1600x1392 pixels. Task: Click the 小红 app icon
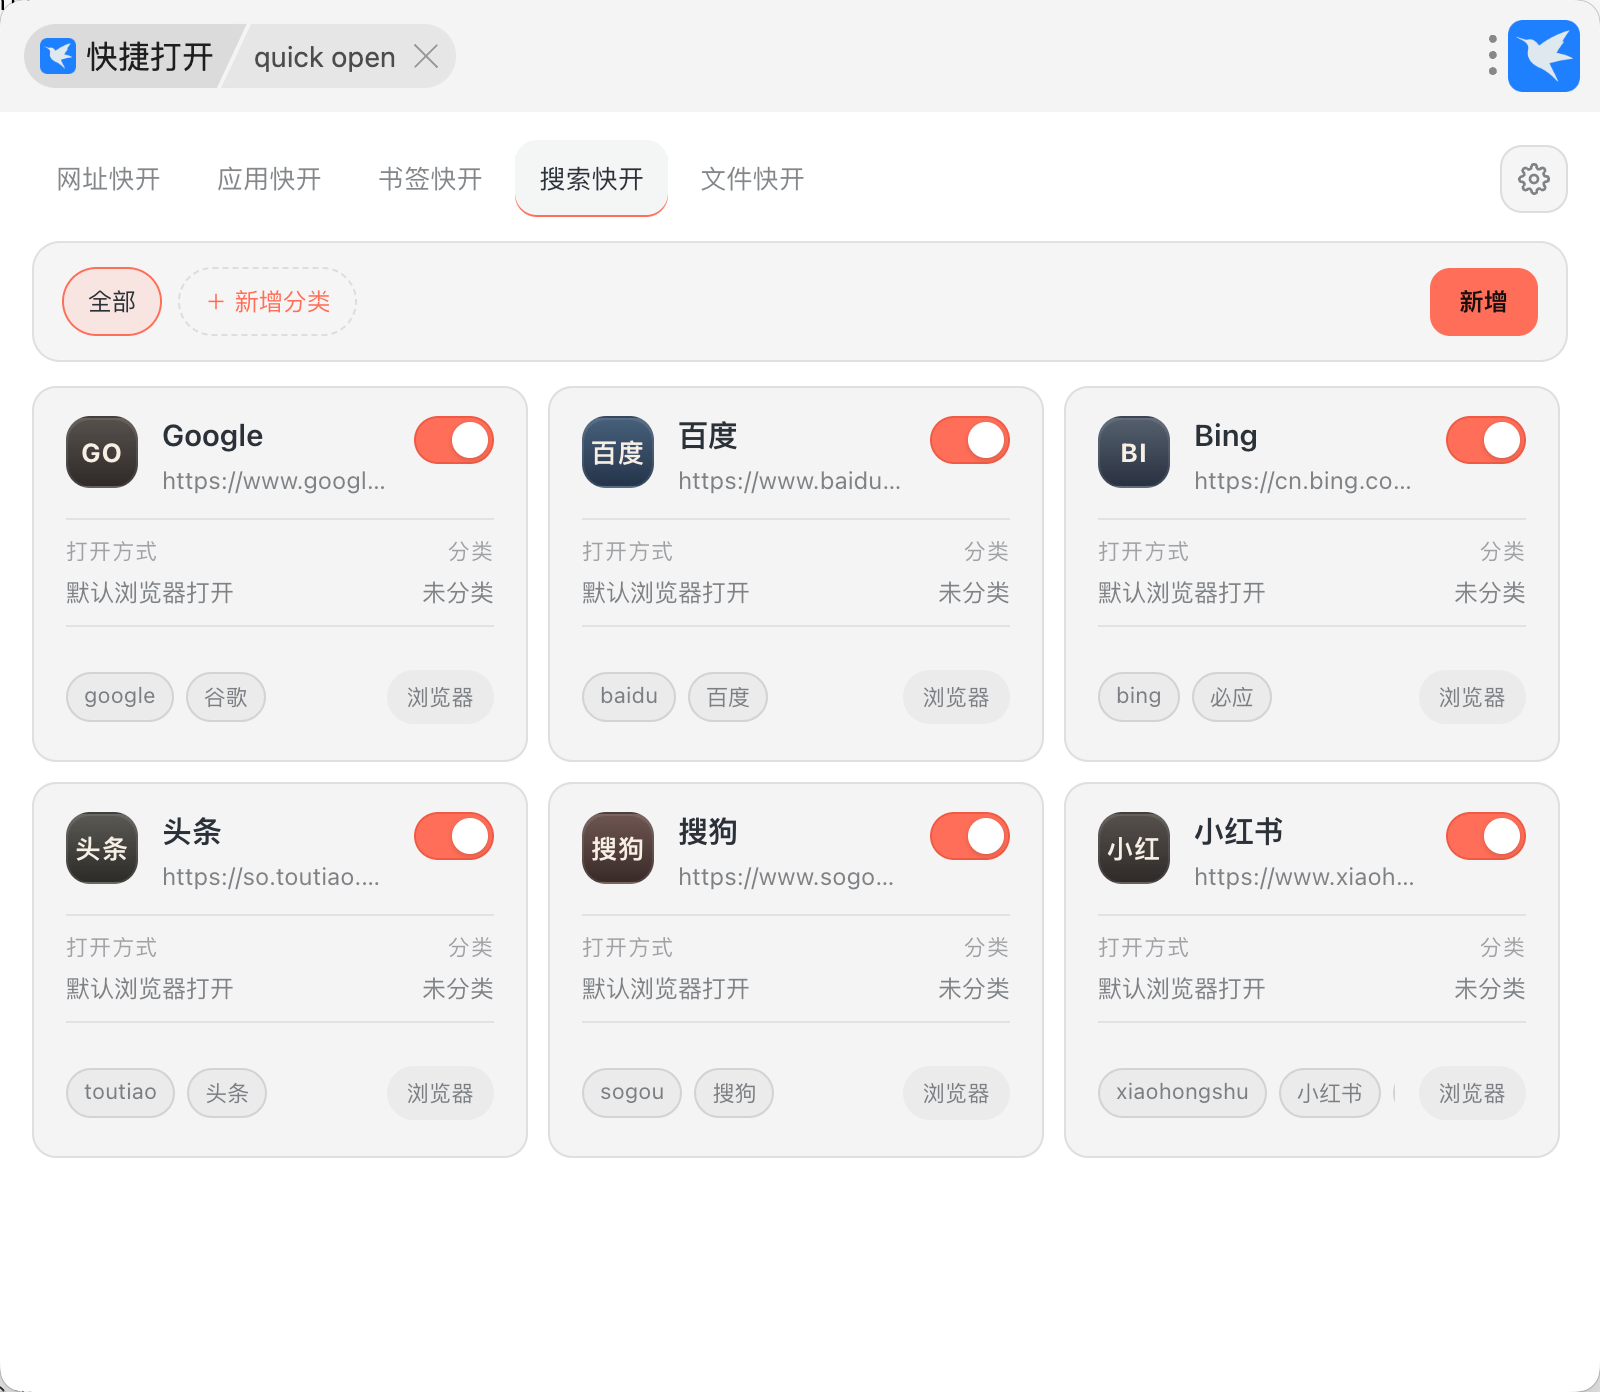pos(1134,848)
